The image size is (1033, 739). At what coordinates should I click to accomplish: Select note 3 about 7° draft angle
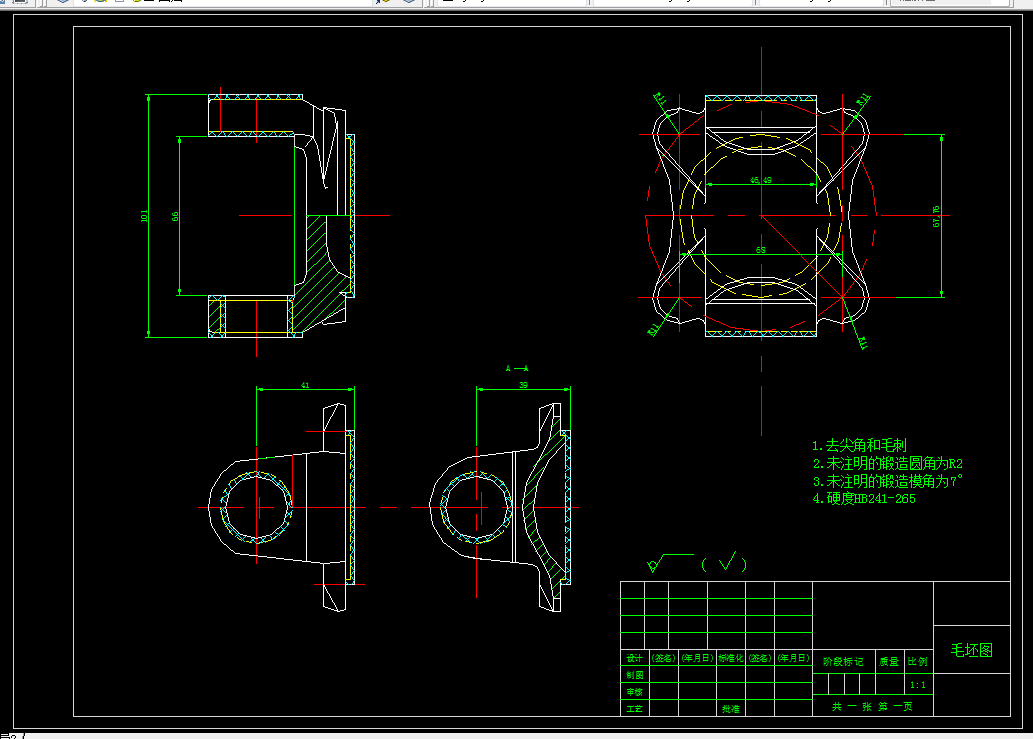[887, 481]
